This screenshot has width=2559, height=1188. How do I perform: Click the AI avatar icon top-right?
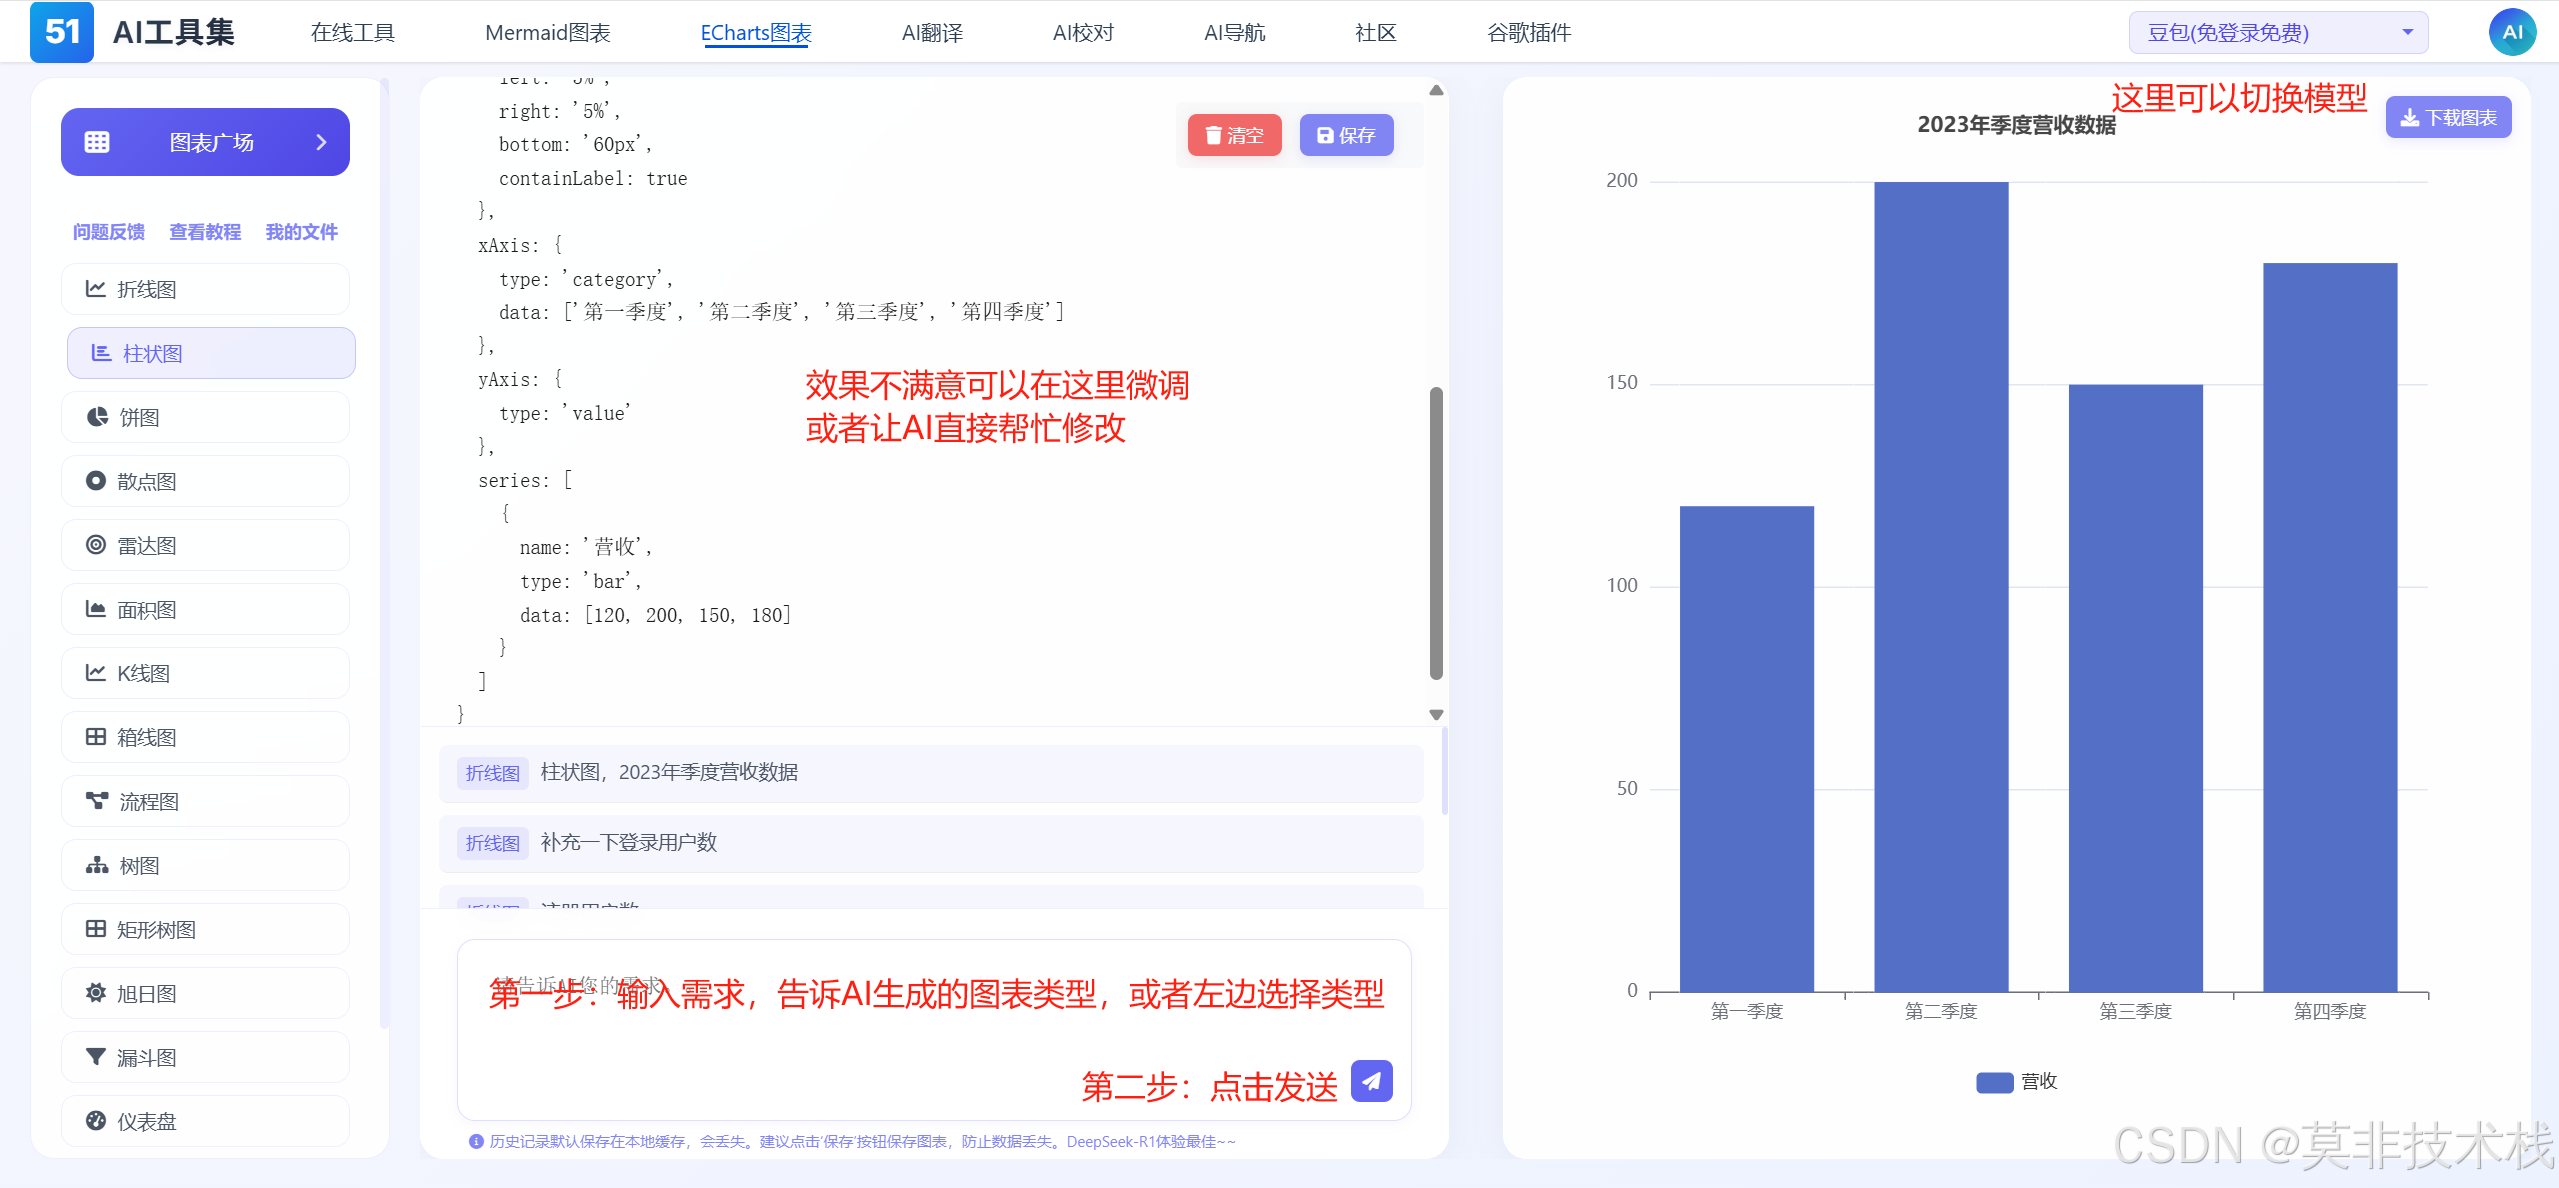2511,32
